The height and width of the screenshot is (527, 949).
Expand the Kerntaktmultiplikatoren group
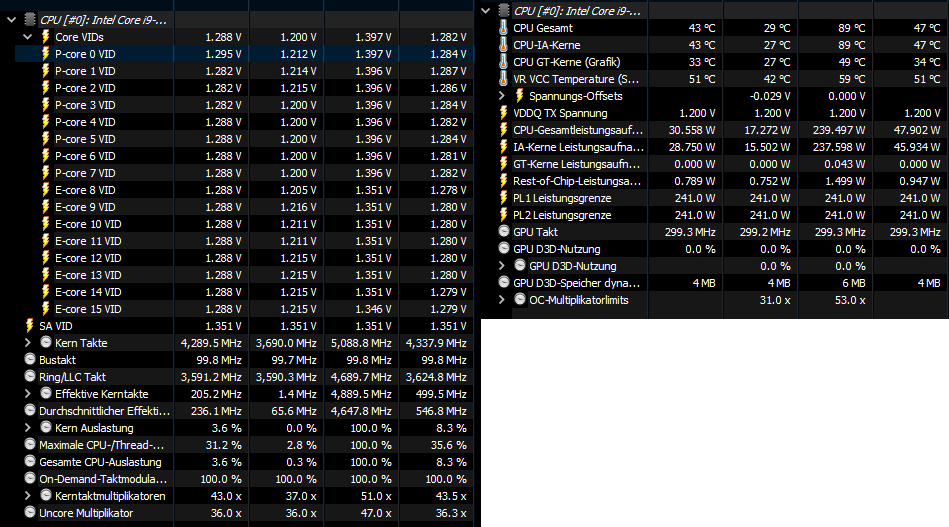27,496
